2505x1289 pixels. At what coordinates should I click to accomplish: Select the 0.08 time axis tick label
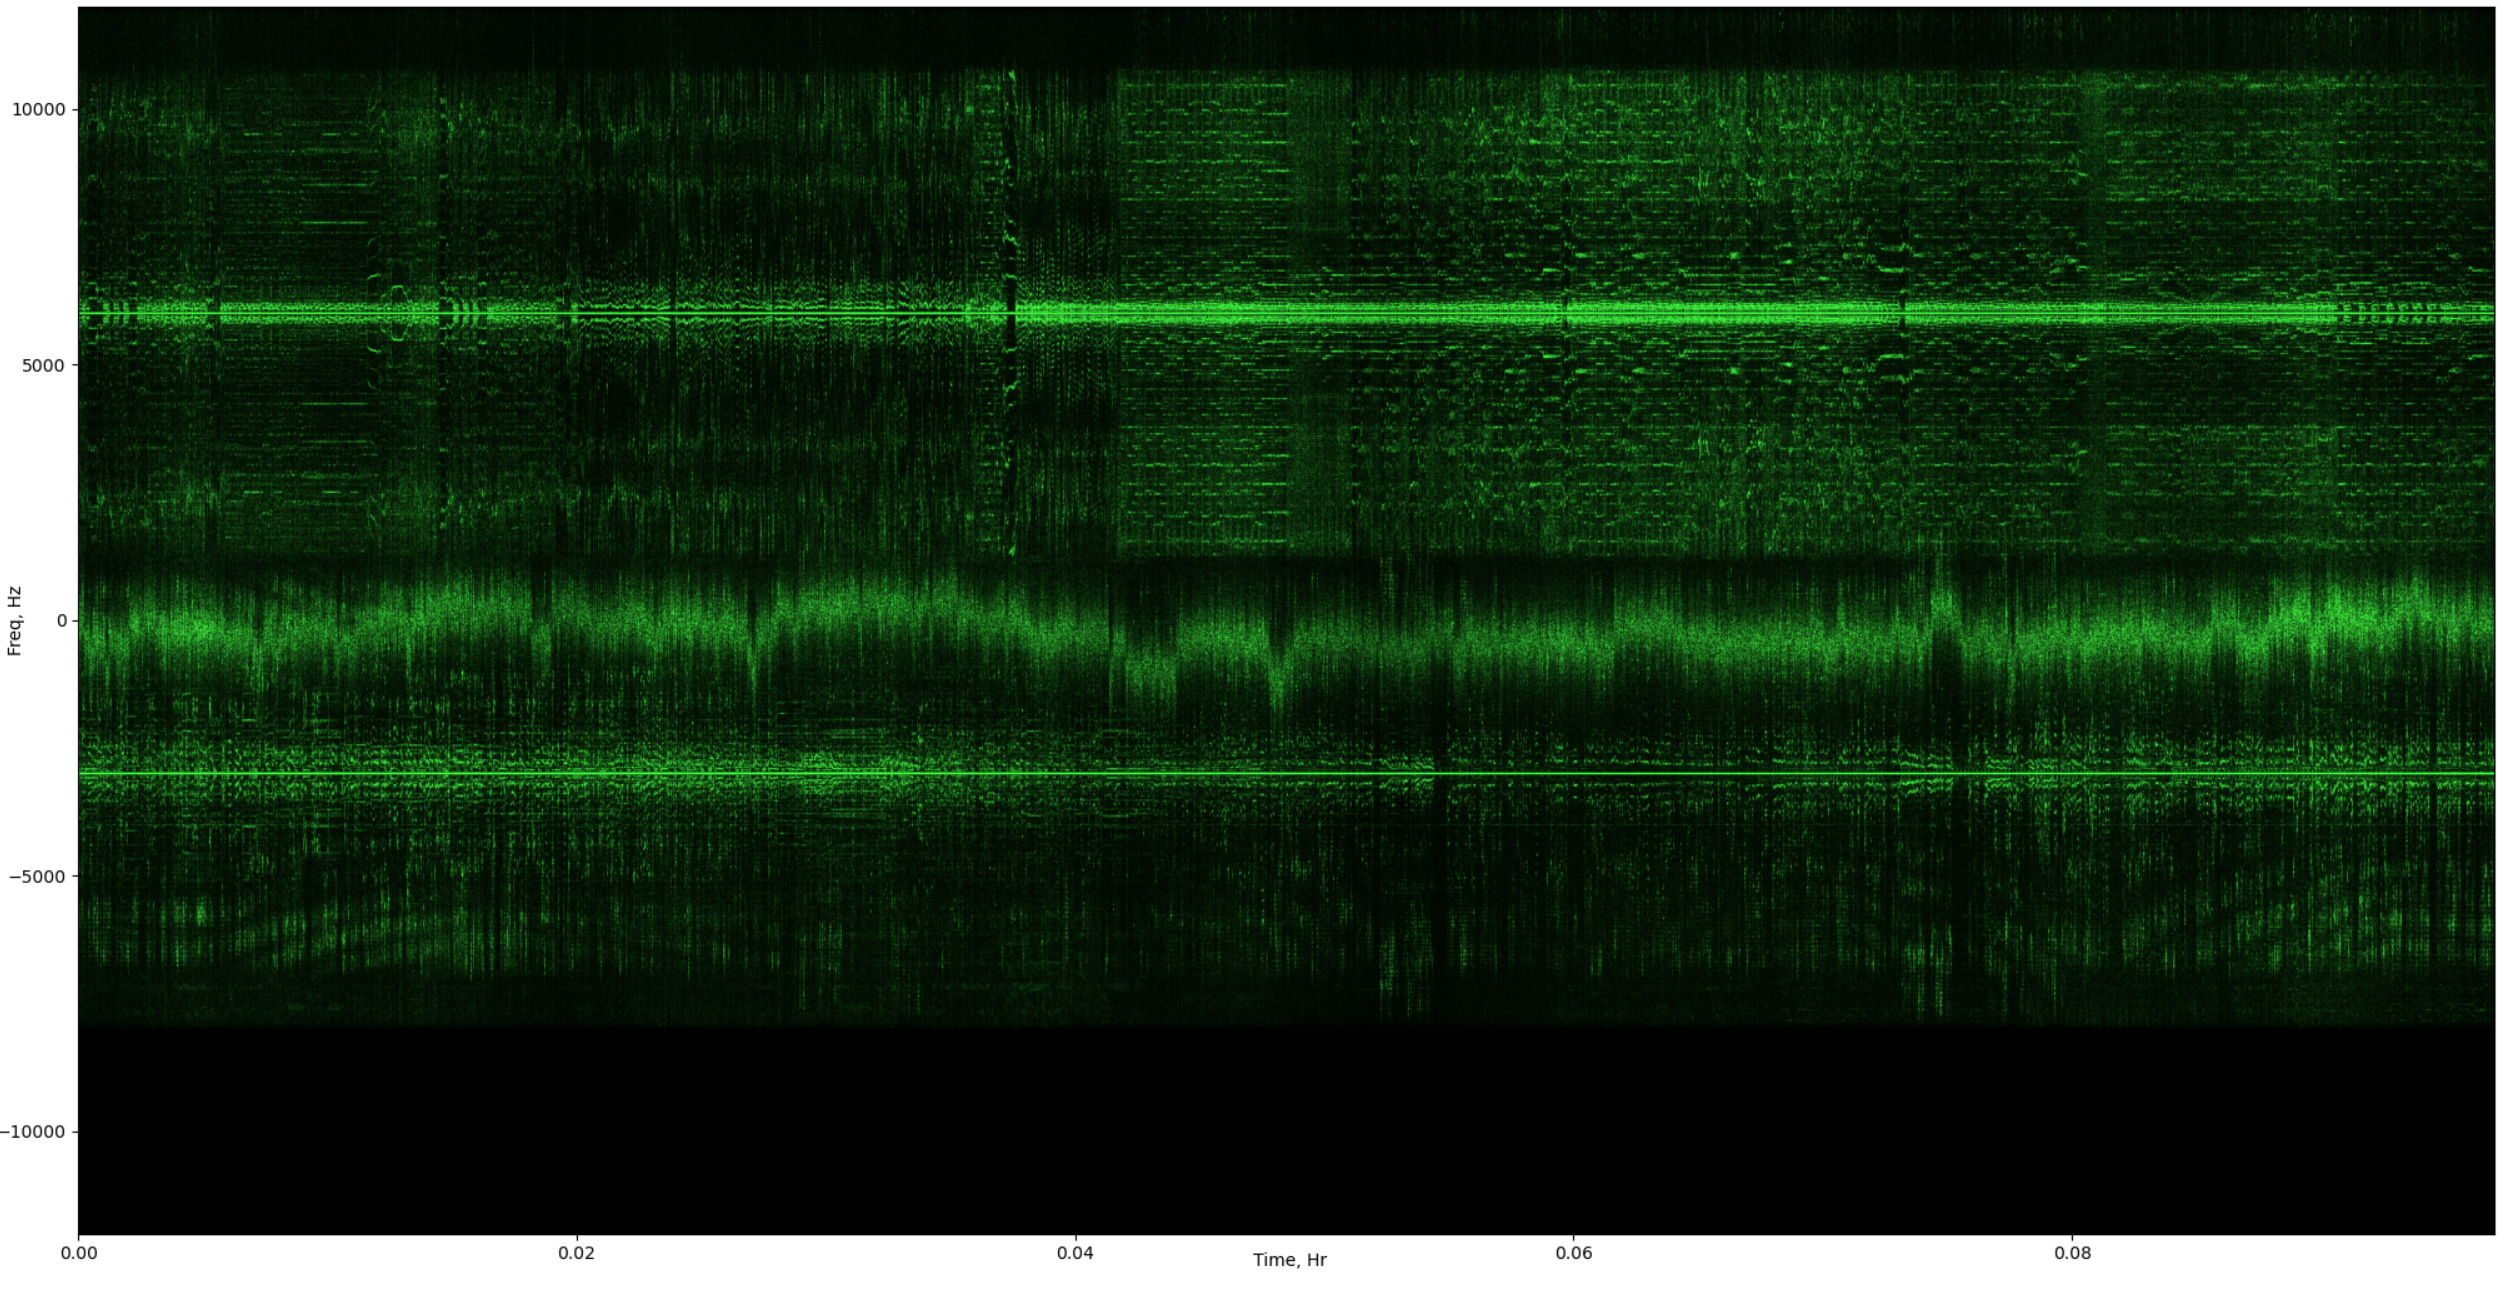pos(2072,1253)
